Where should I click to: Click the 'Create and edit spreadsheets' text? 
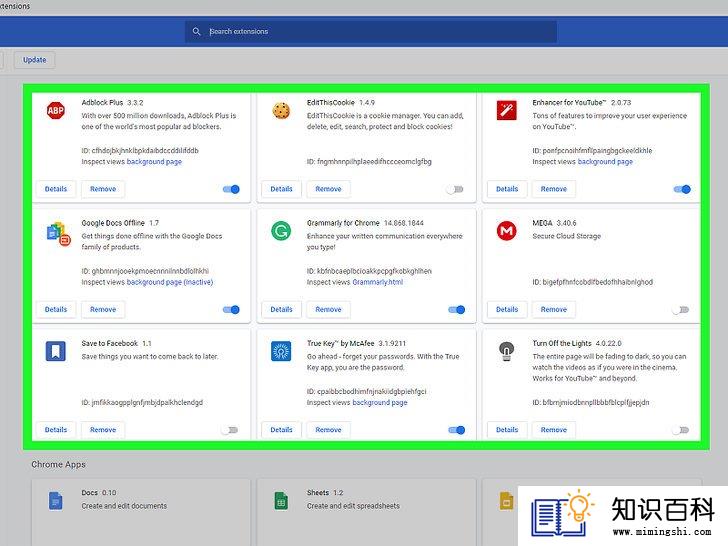(x=353, y=506)
